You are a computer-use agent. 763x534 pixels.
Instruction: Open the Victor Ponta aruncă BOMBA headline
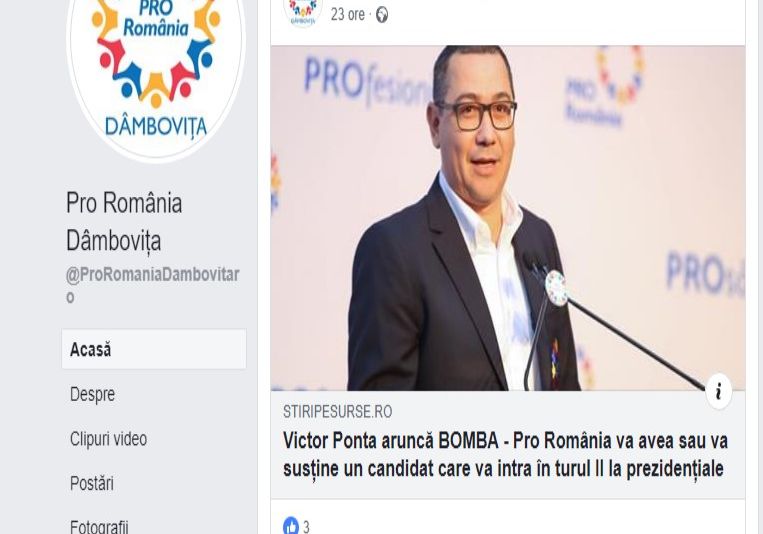pos(505,455)
